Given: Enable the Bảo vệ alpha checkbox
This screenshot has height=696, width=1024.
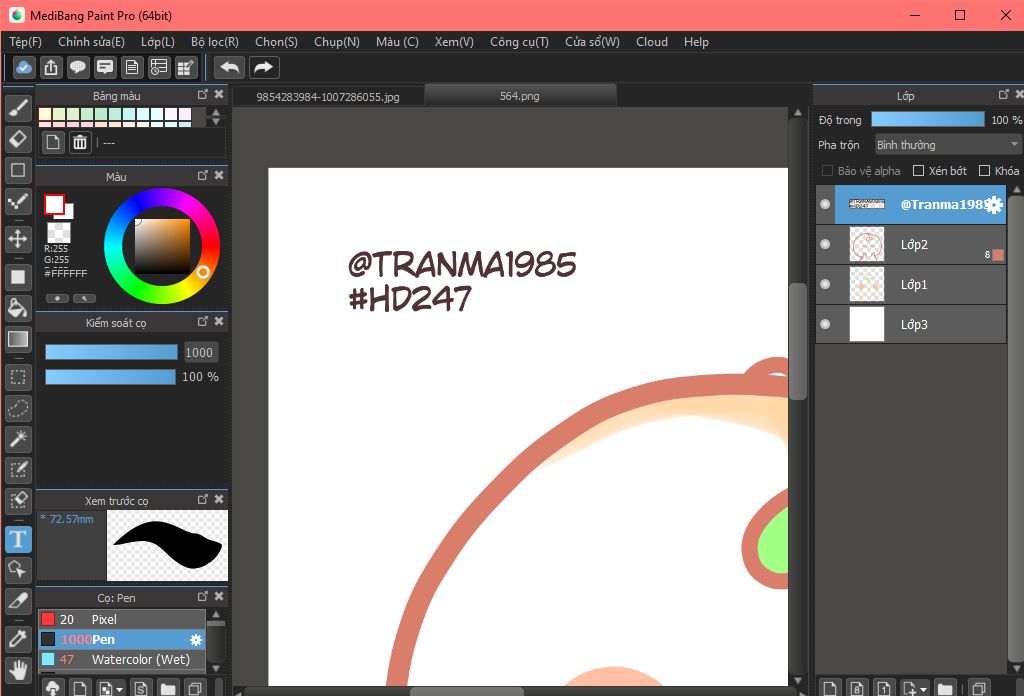Looking at the screenshot, I should [827, 170].
